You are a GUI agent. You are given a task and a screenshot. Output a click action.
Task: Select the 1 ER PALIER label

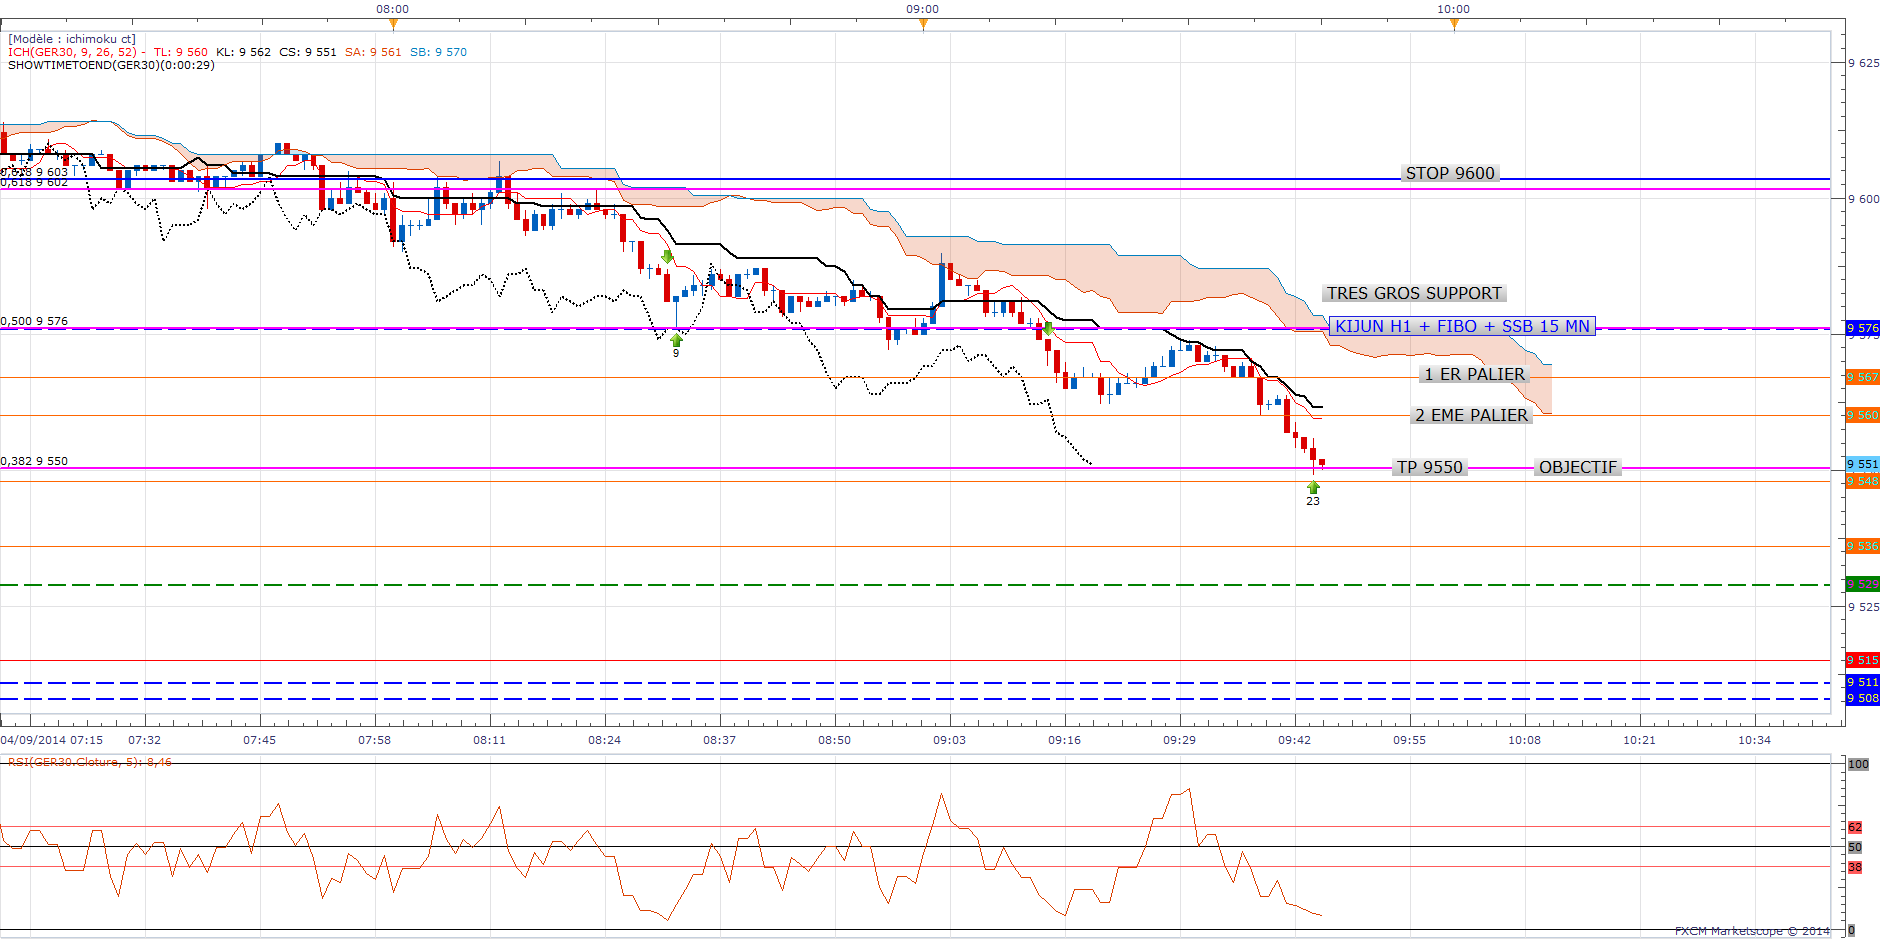tap(1474, 374)
